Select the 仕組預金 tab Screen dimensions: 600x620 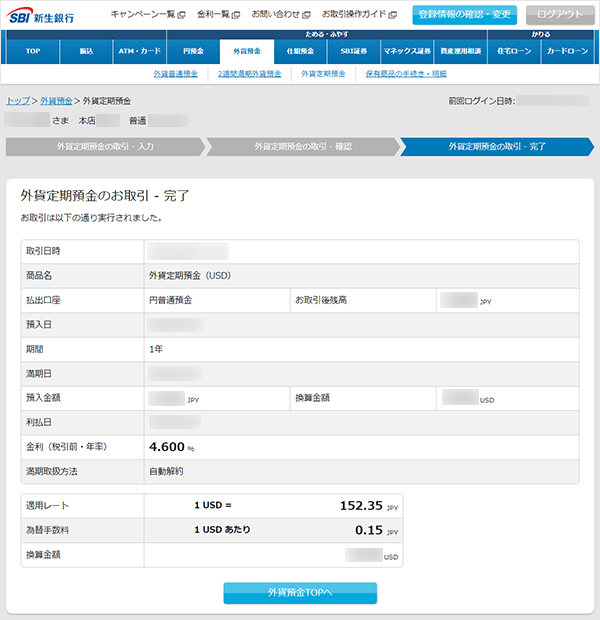299,50
